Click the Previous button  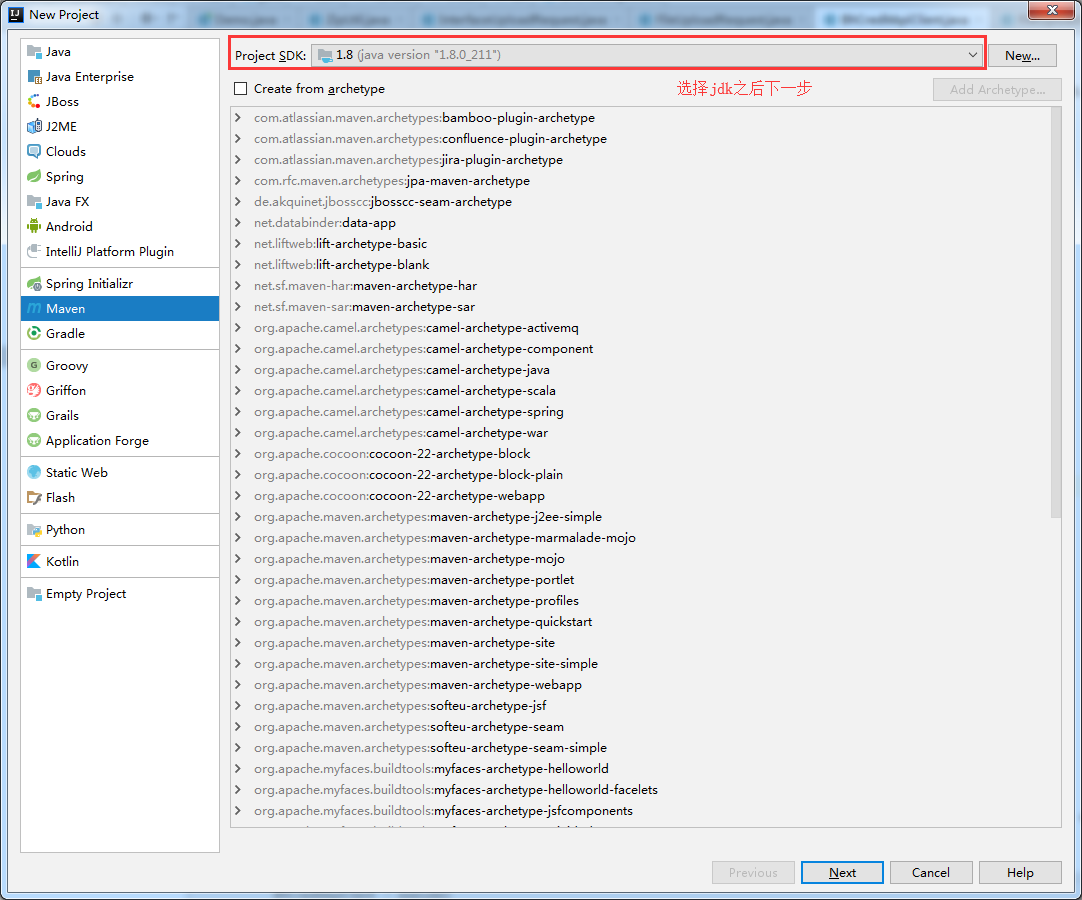point(753,872)
